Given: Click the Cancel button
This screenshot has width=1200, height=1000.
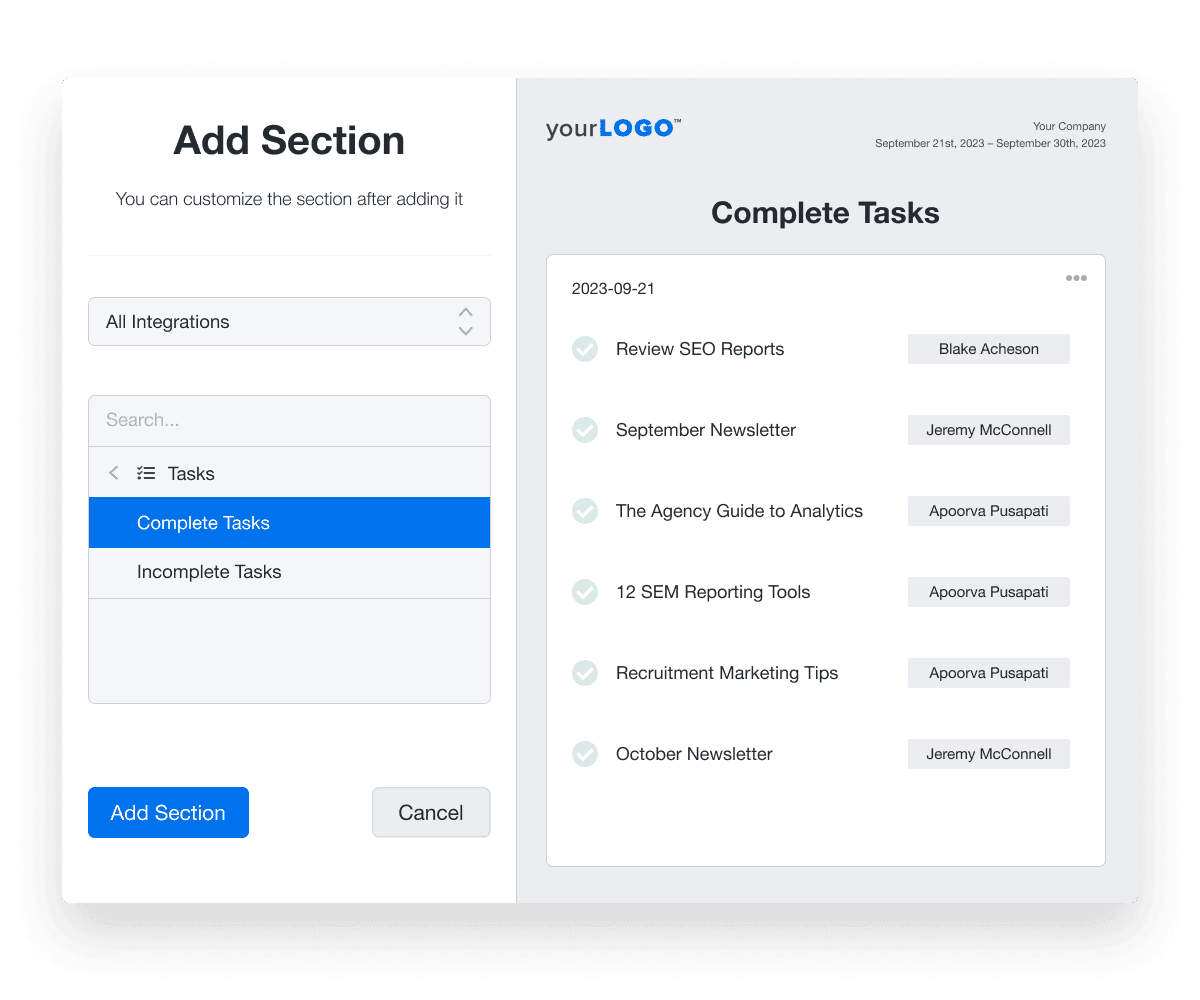Looking at the screenshot, I should click(431, 812).
